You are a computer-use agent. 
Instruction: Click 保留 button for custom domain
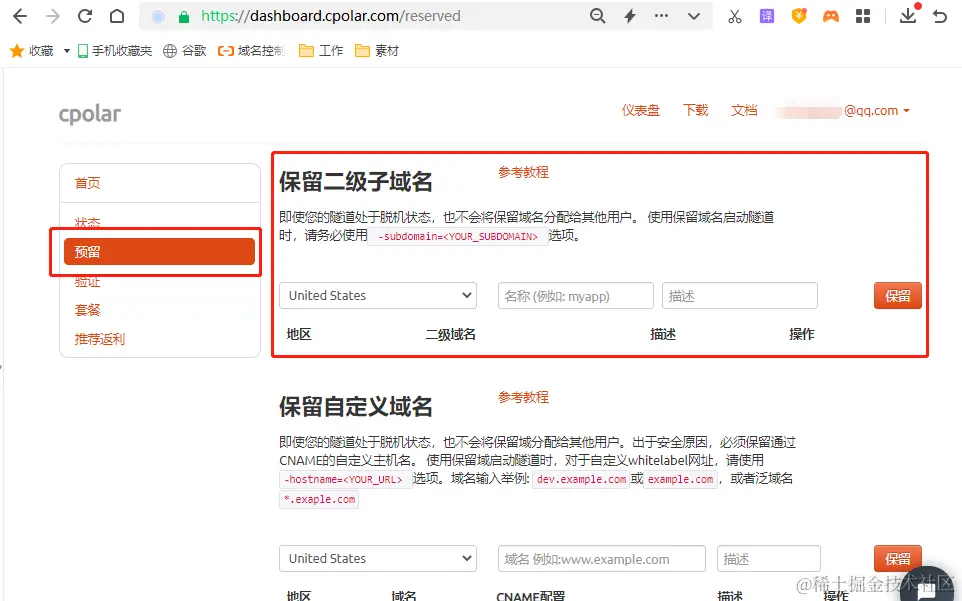(x=898, y=558)
